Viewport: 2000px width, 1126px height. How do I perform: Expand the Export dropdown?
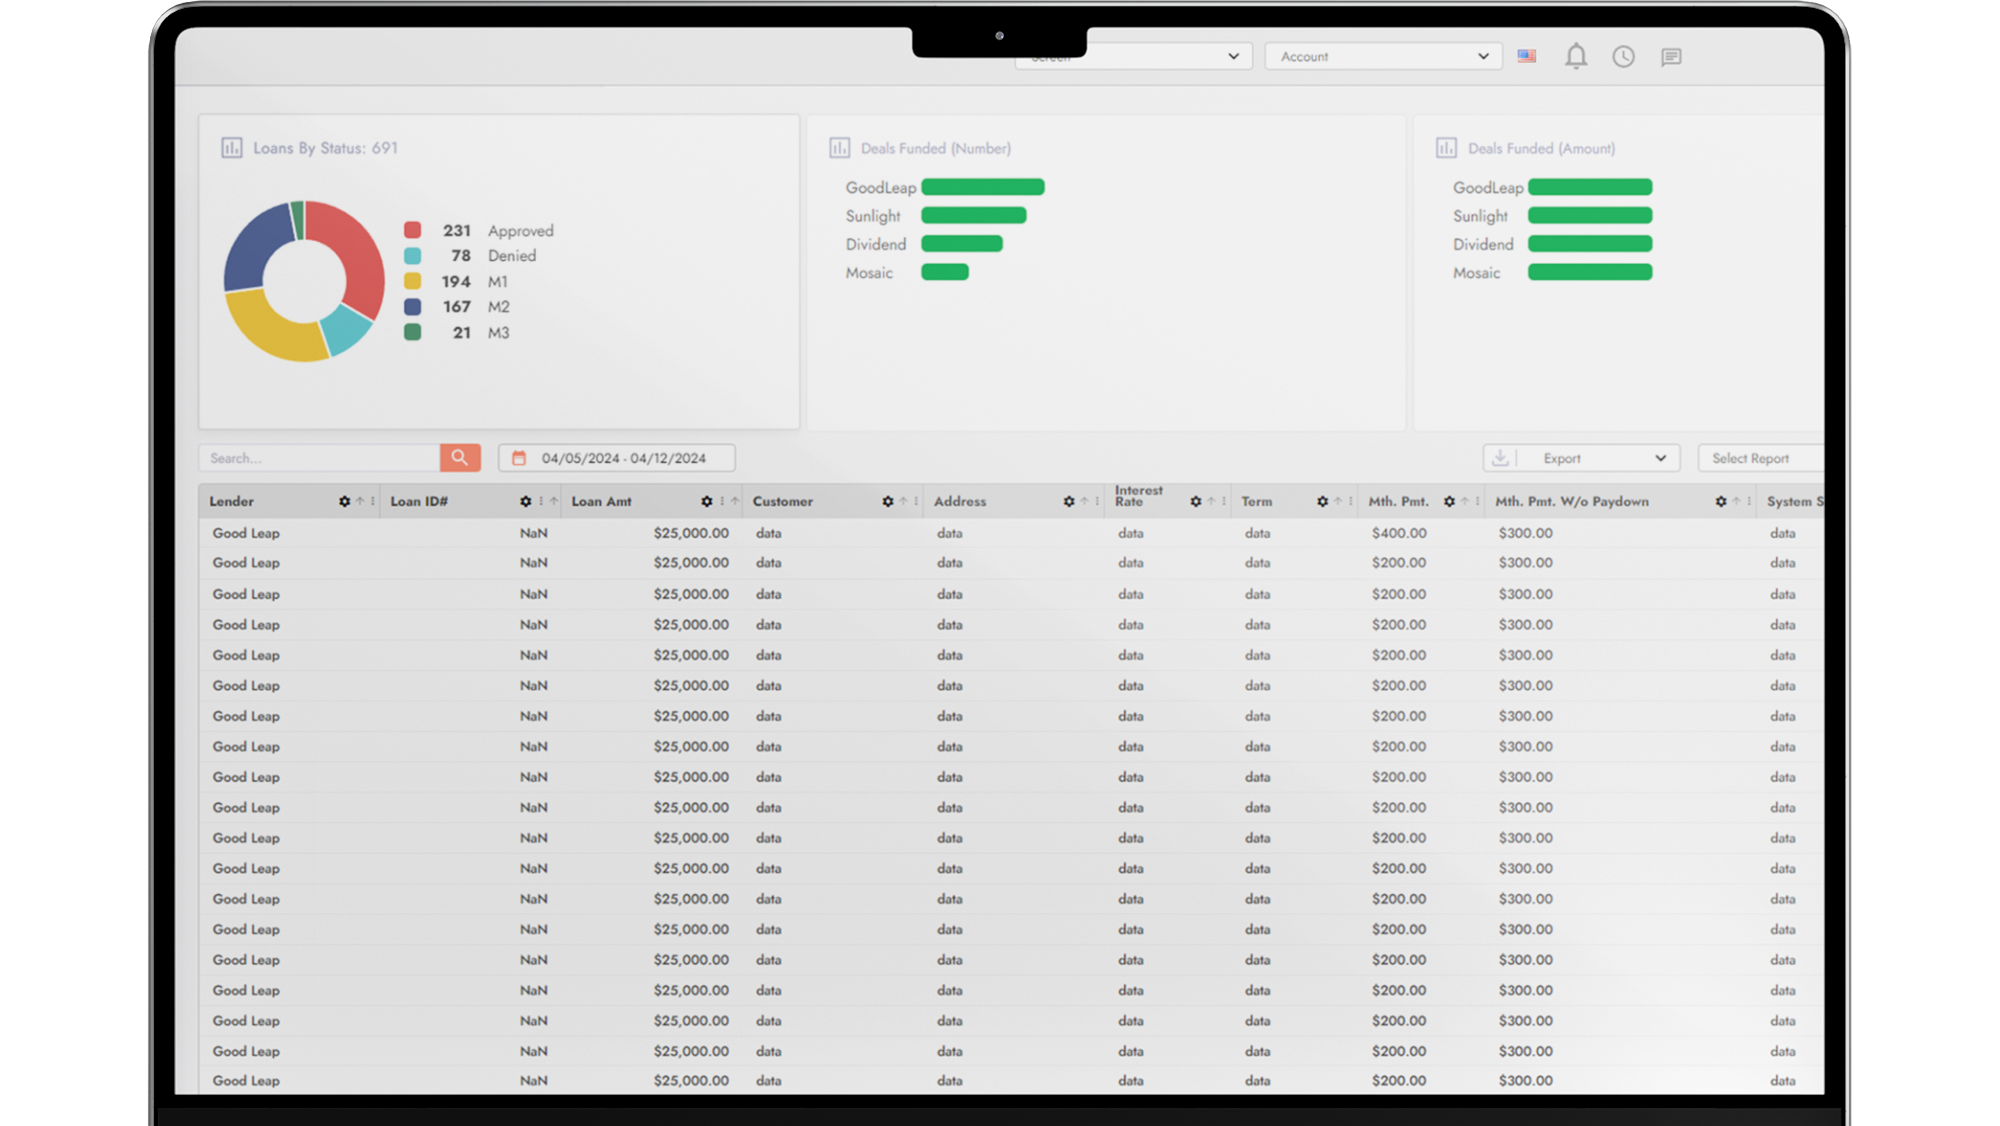pyautogui.click(x=1660, y=458)
